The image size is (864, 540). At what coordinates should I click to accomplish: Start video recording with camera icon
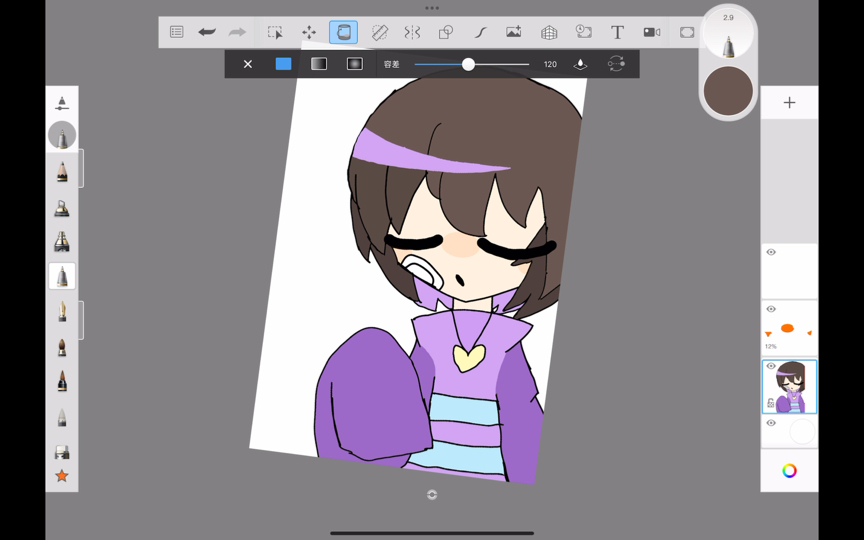pos(652,32)
